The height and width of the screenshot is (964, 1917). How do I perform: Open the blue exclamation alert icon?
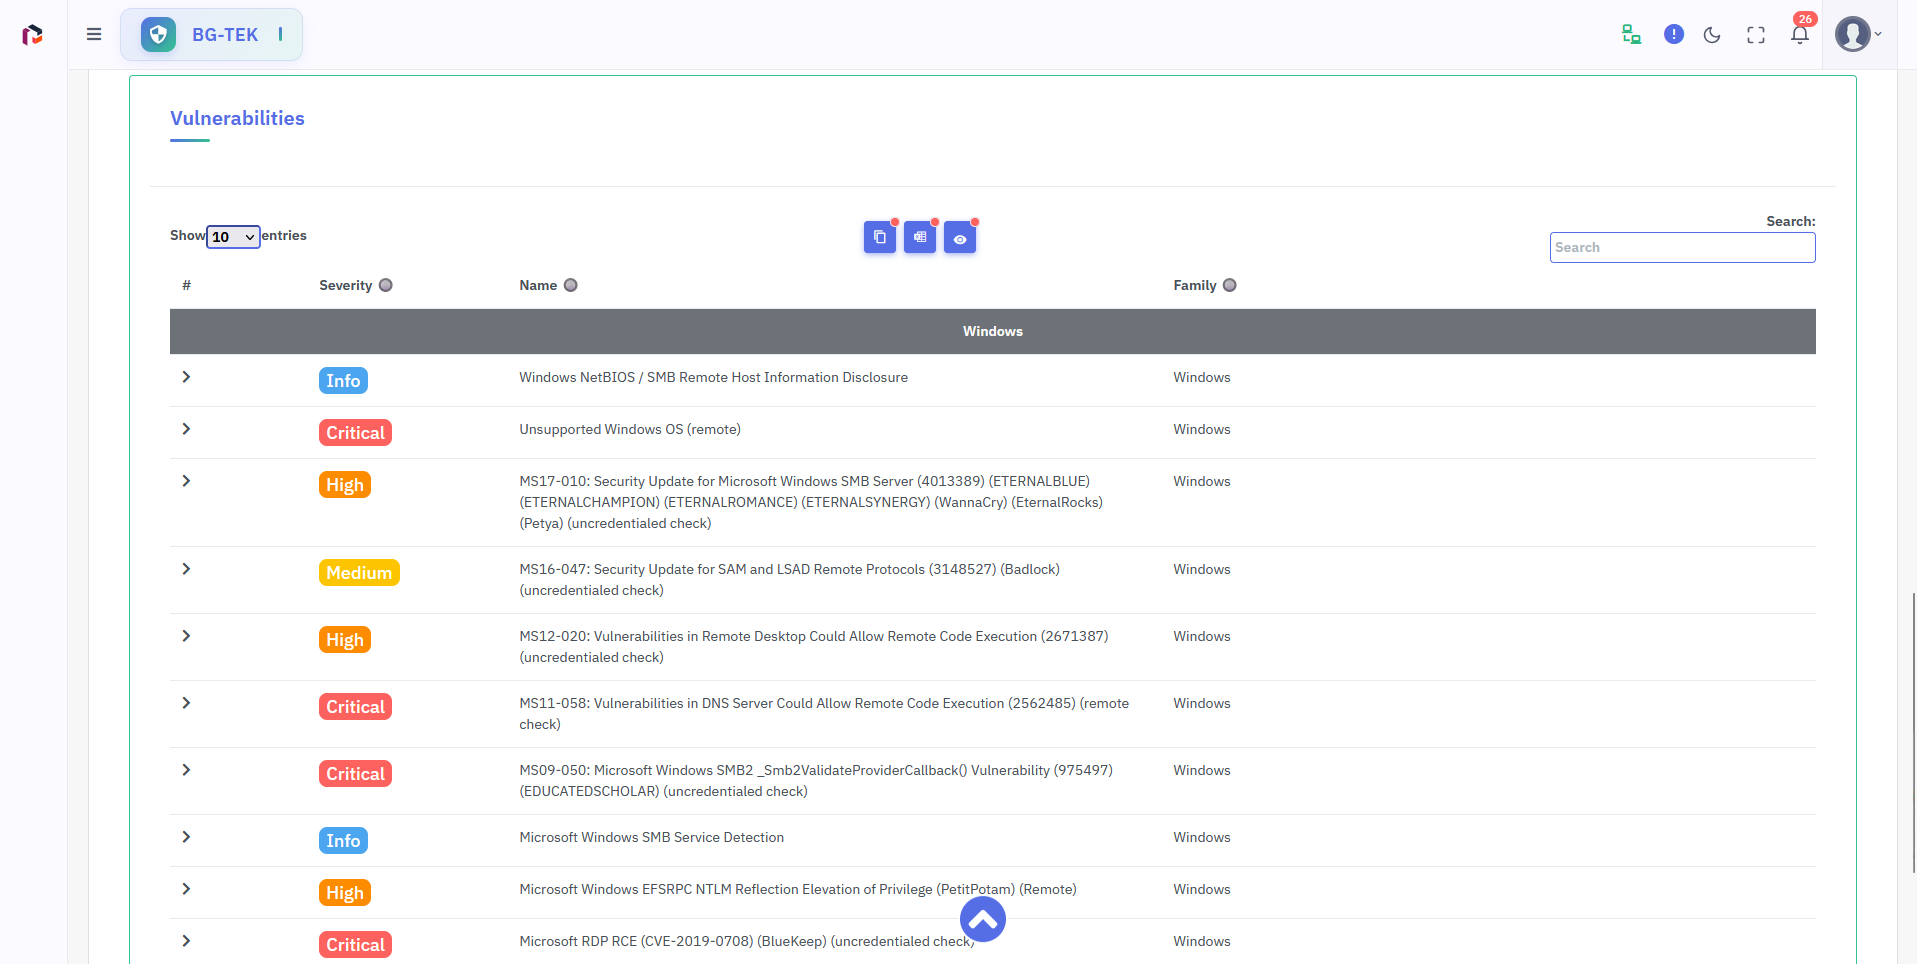1673,35
